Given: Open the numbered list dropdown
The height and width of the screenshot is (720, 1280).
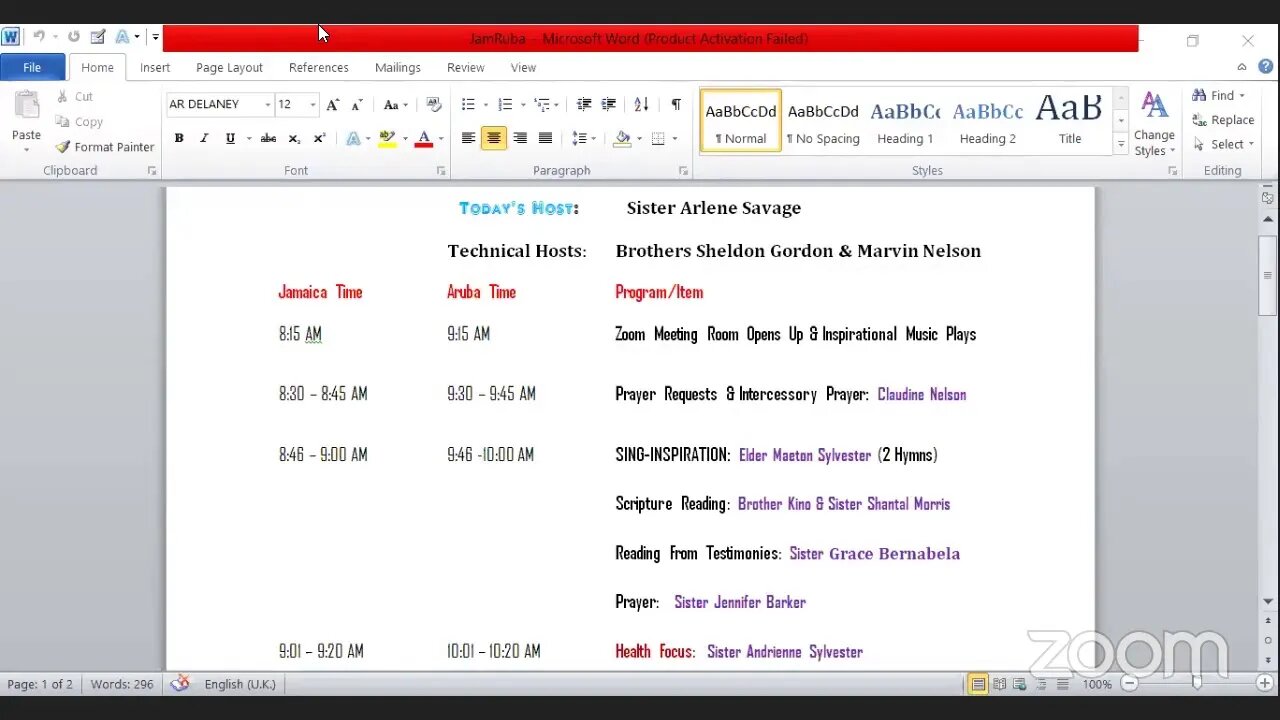Looking at the screenshot, I should click(x=523, y=104).
